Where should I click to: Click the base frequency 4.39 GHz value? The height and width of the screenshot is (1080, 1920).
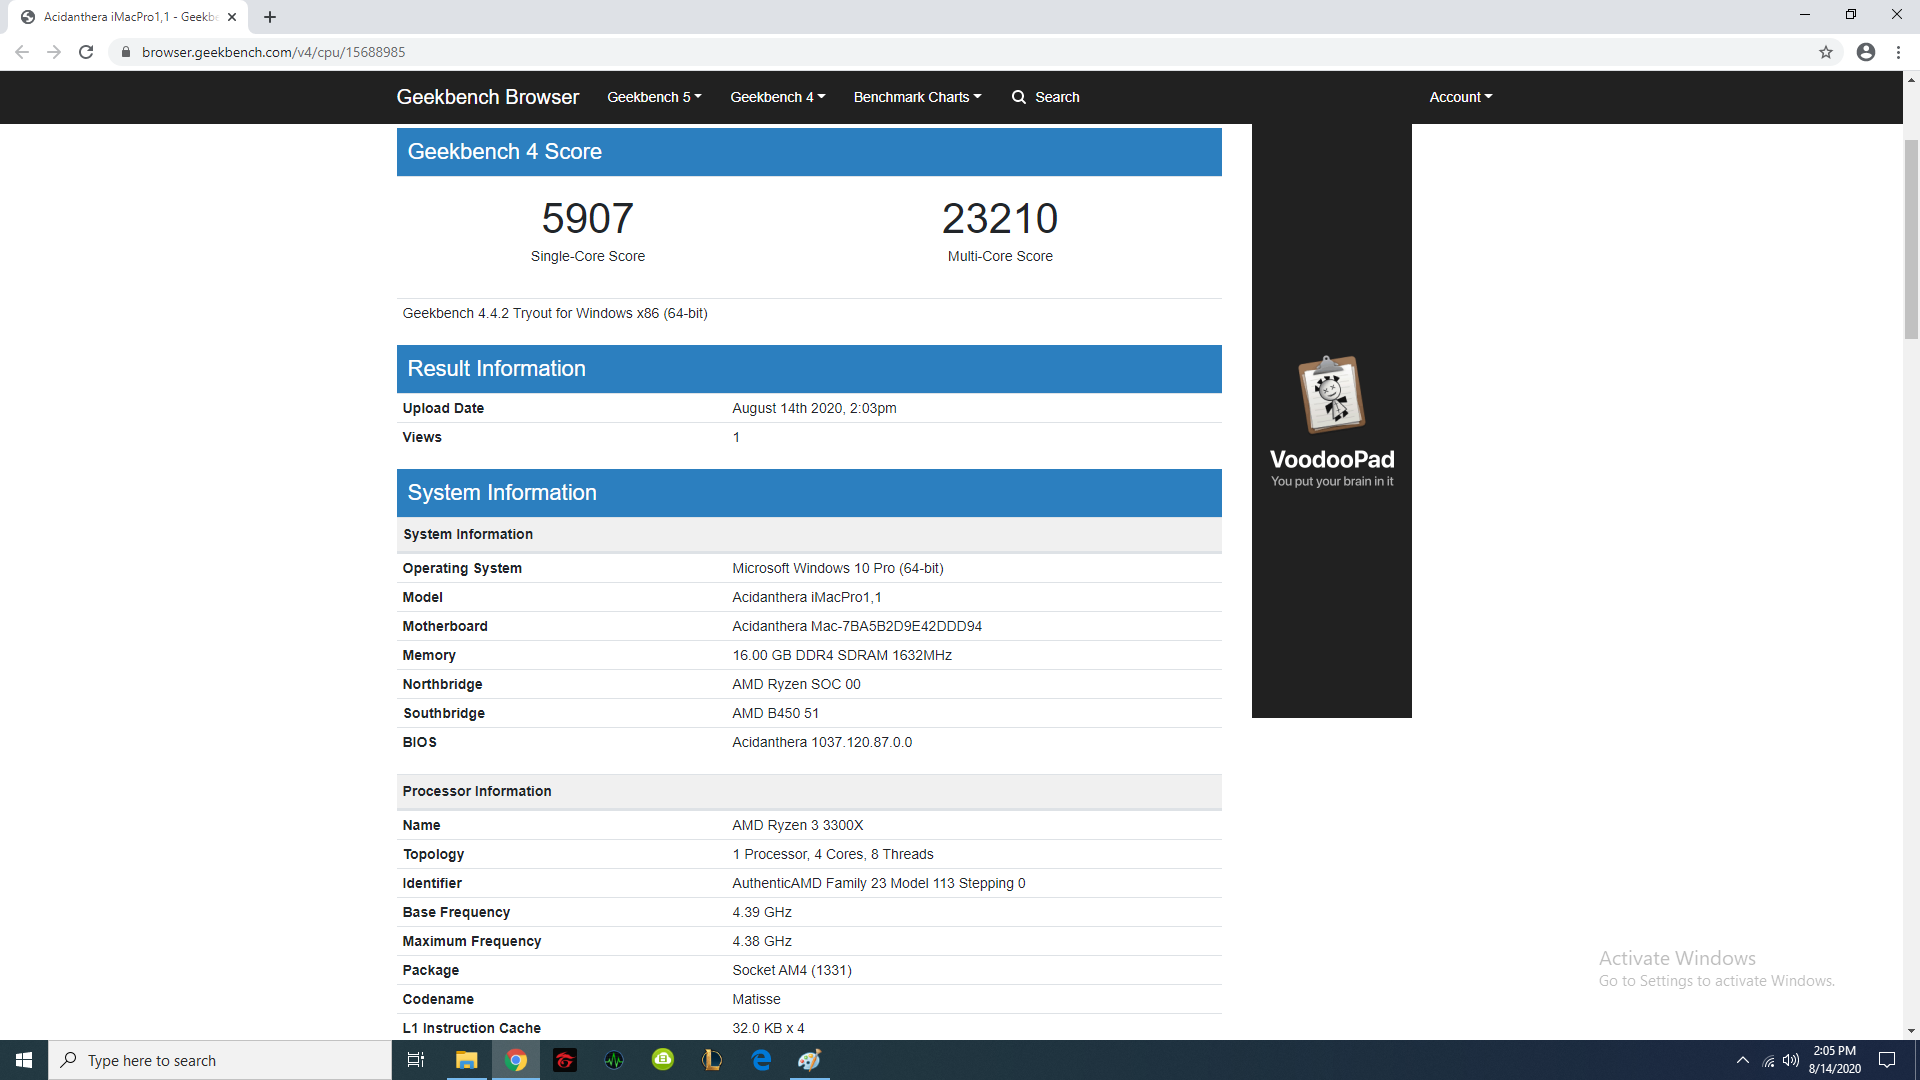[762, 912]
